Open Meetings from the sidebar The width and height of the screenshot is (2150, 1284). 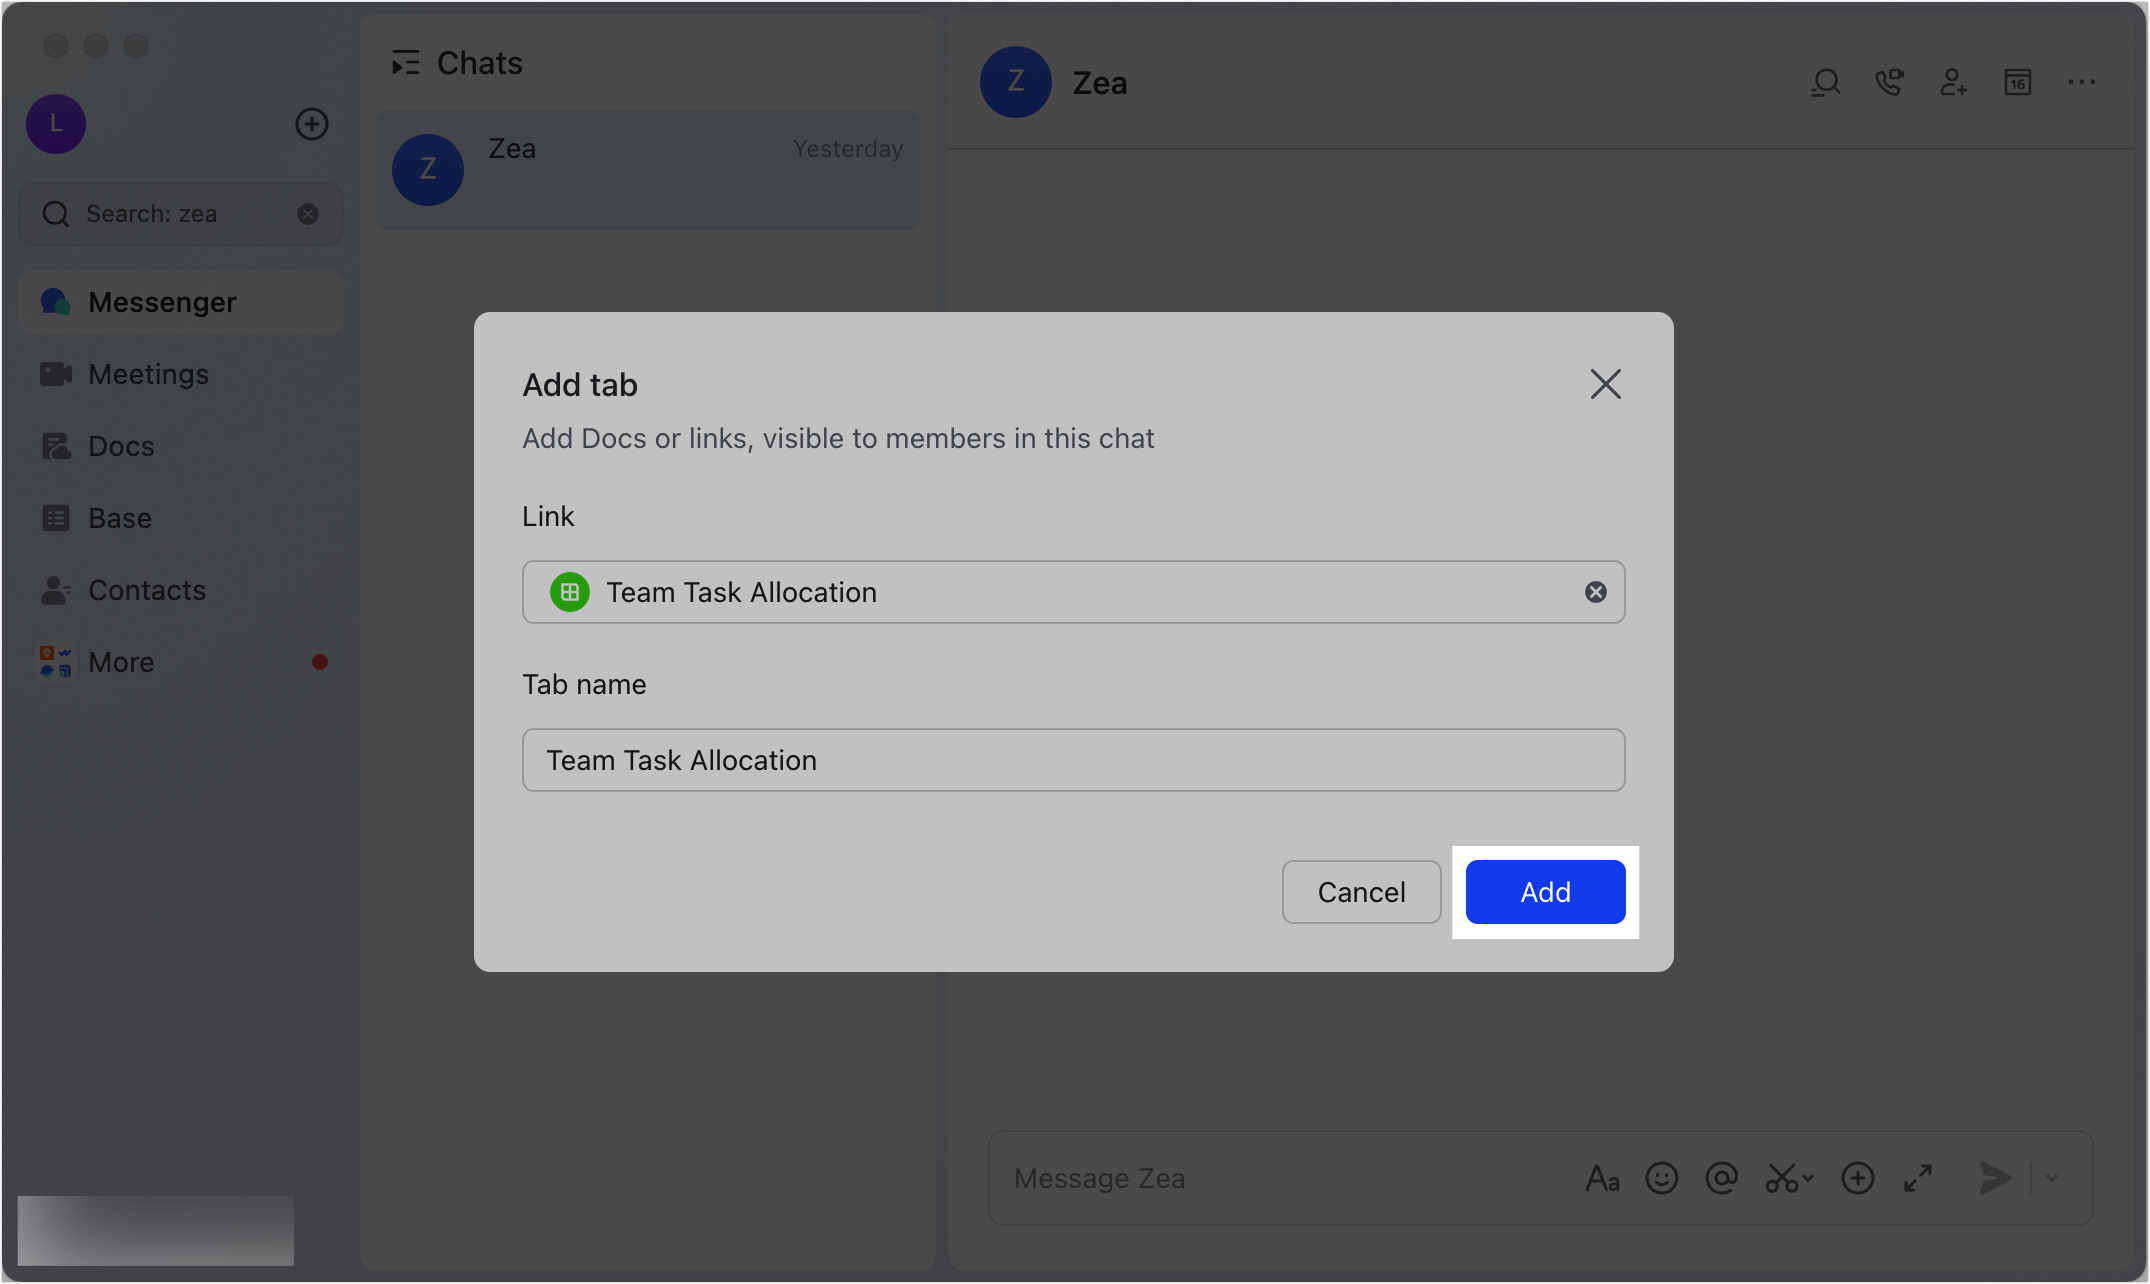point(148,374)
